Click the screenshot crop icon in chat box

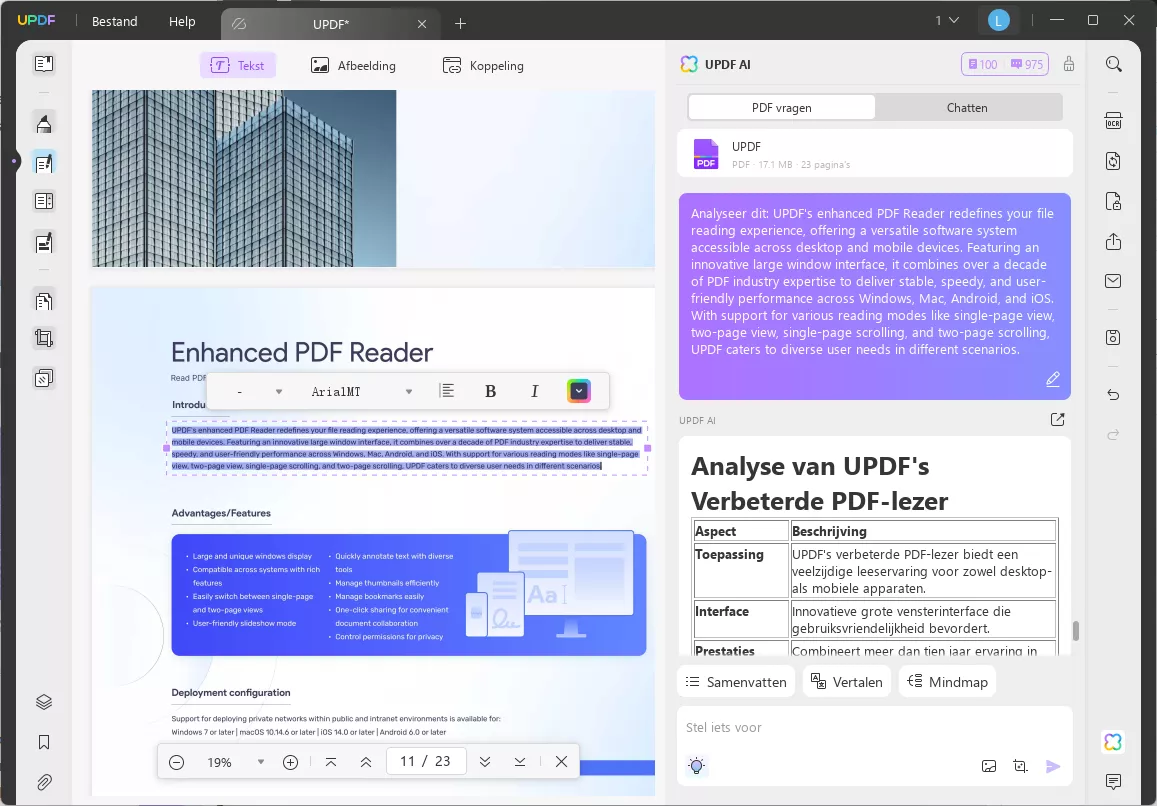coord(1020,766)
